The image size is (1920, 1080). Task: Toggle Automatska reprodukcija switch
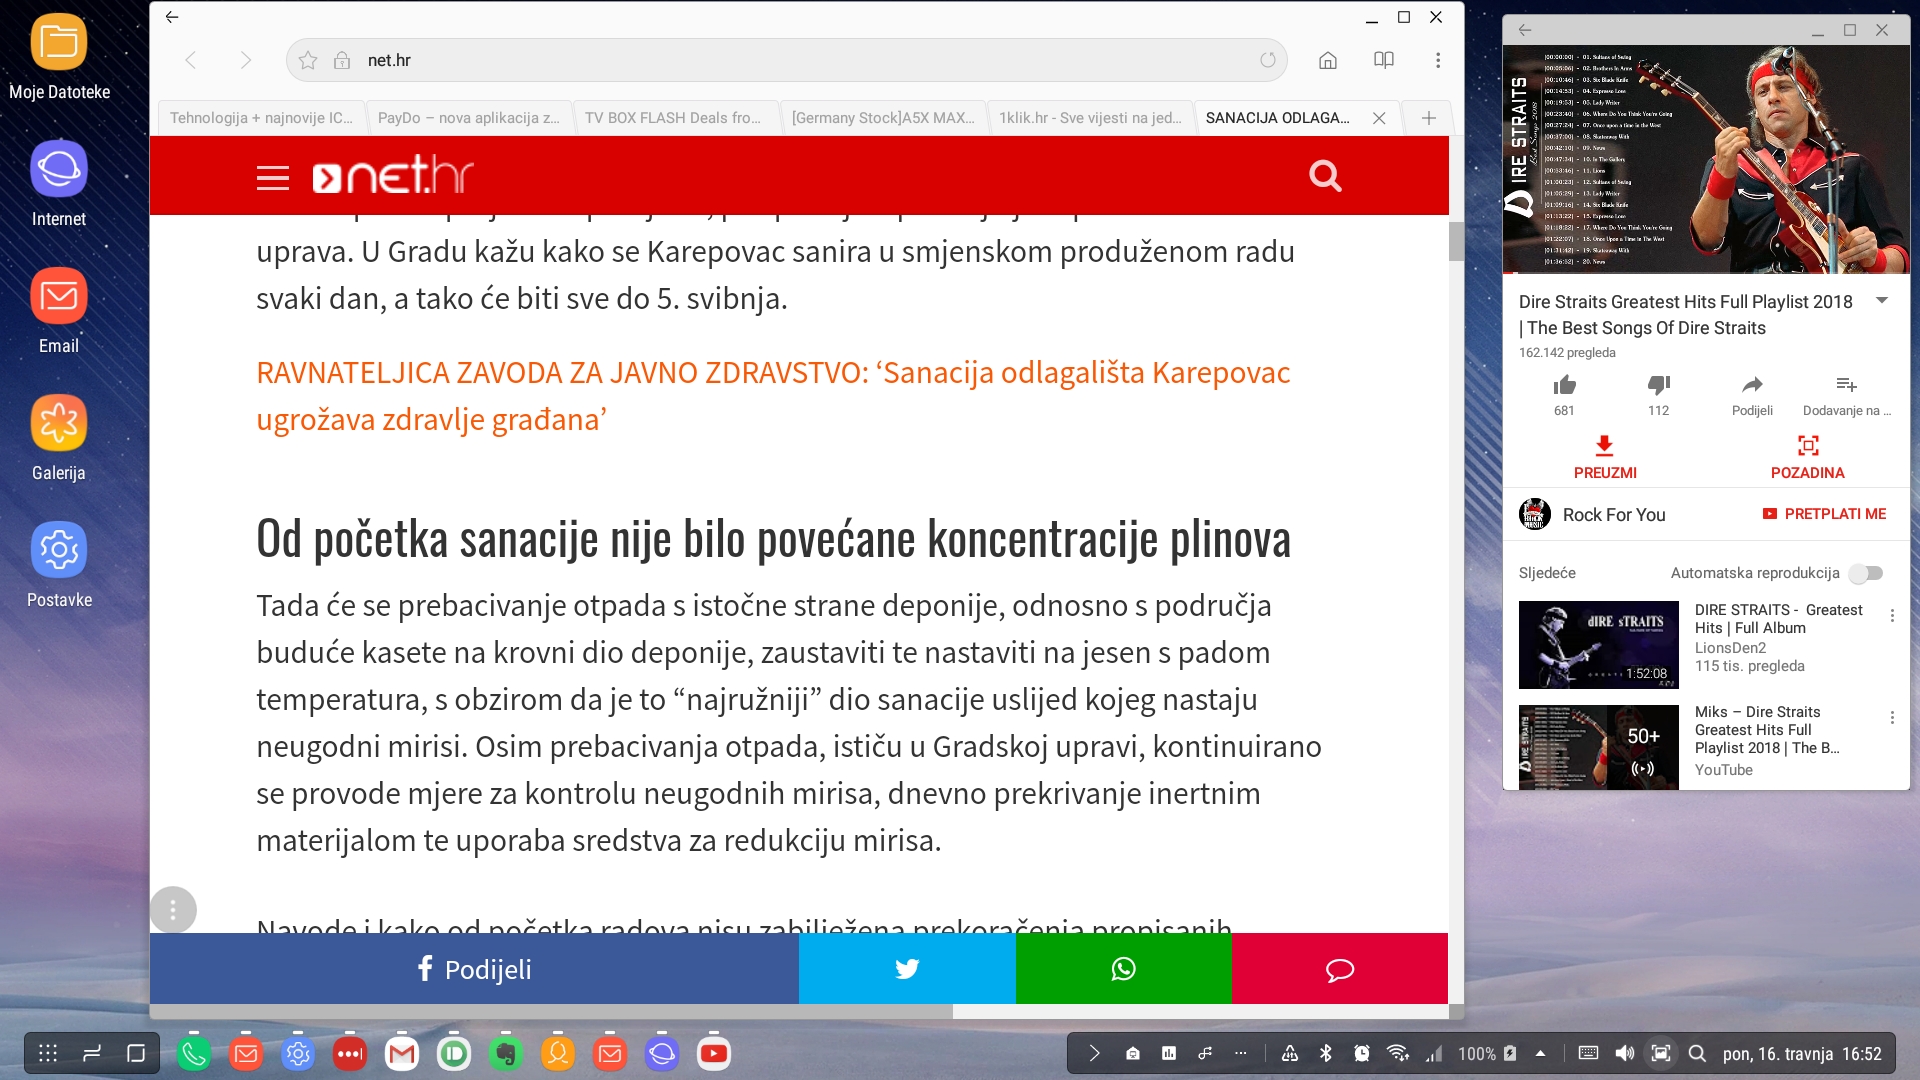(x=1866, y=573)
